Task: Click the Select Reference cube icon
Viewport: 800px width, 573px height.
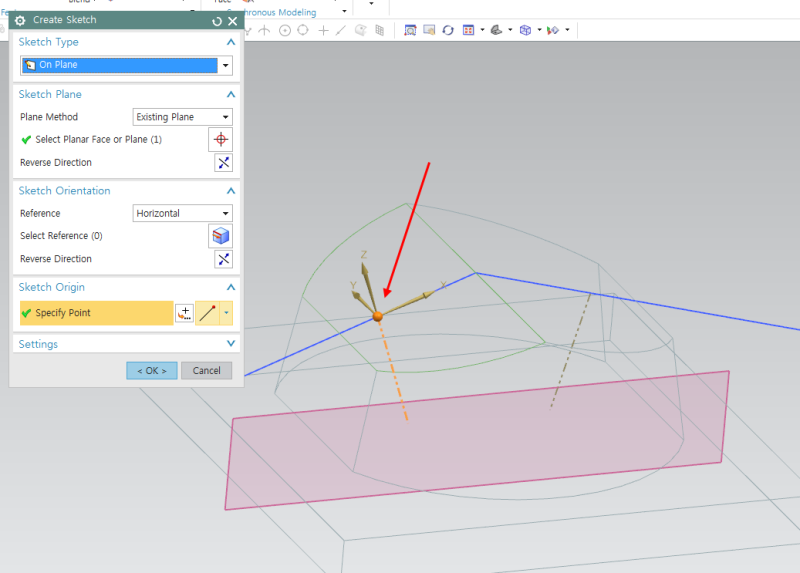Action: (x=221, y=236)
